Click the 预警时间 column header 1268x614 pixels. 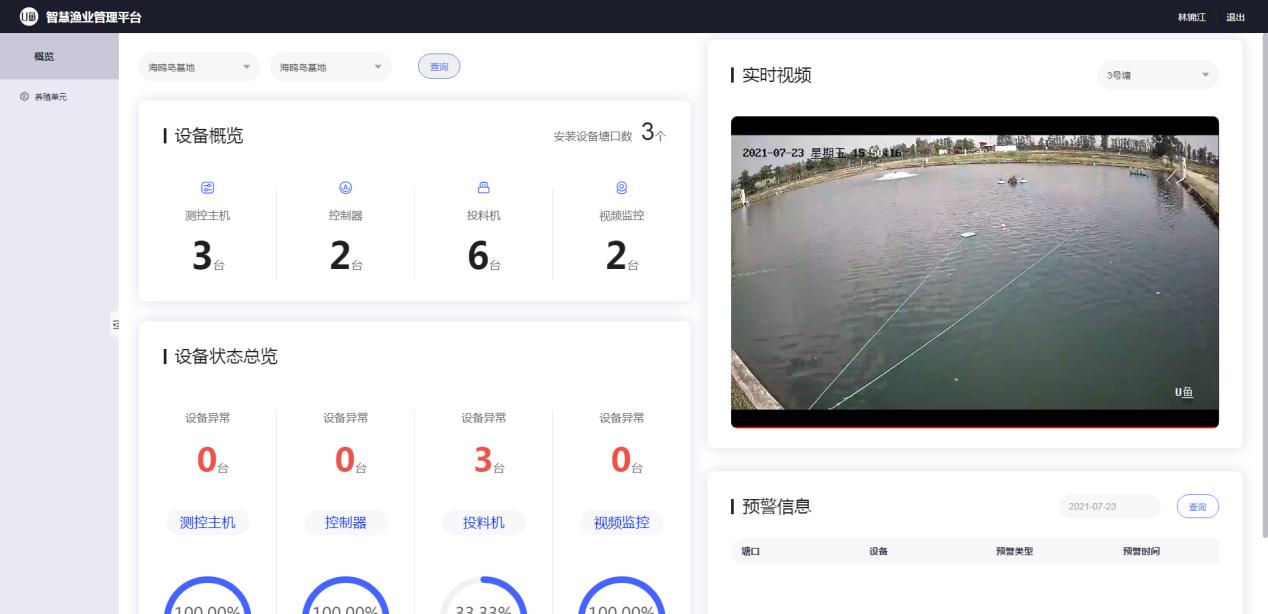1142,552
